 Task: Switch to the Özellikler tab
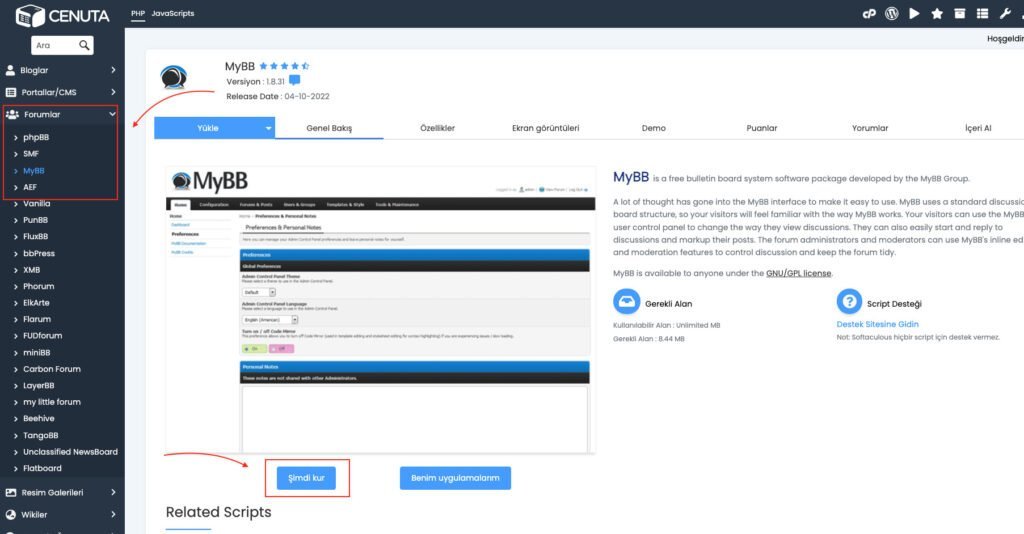[438, 128]
